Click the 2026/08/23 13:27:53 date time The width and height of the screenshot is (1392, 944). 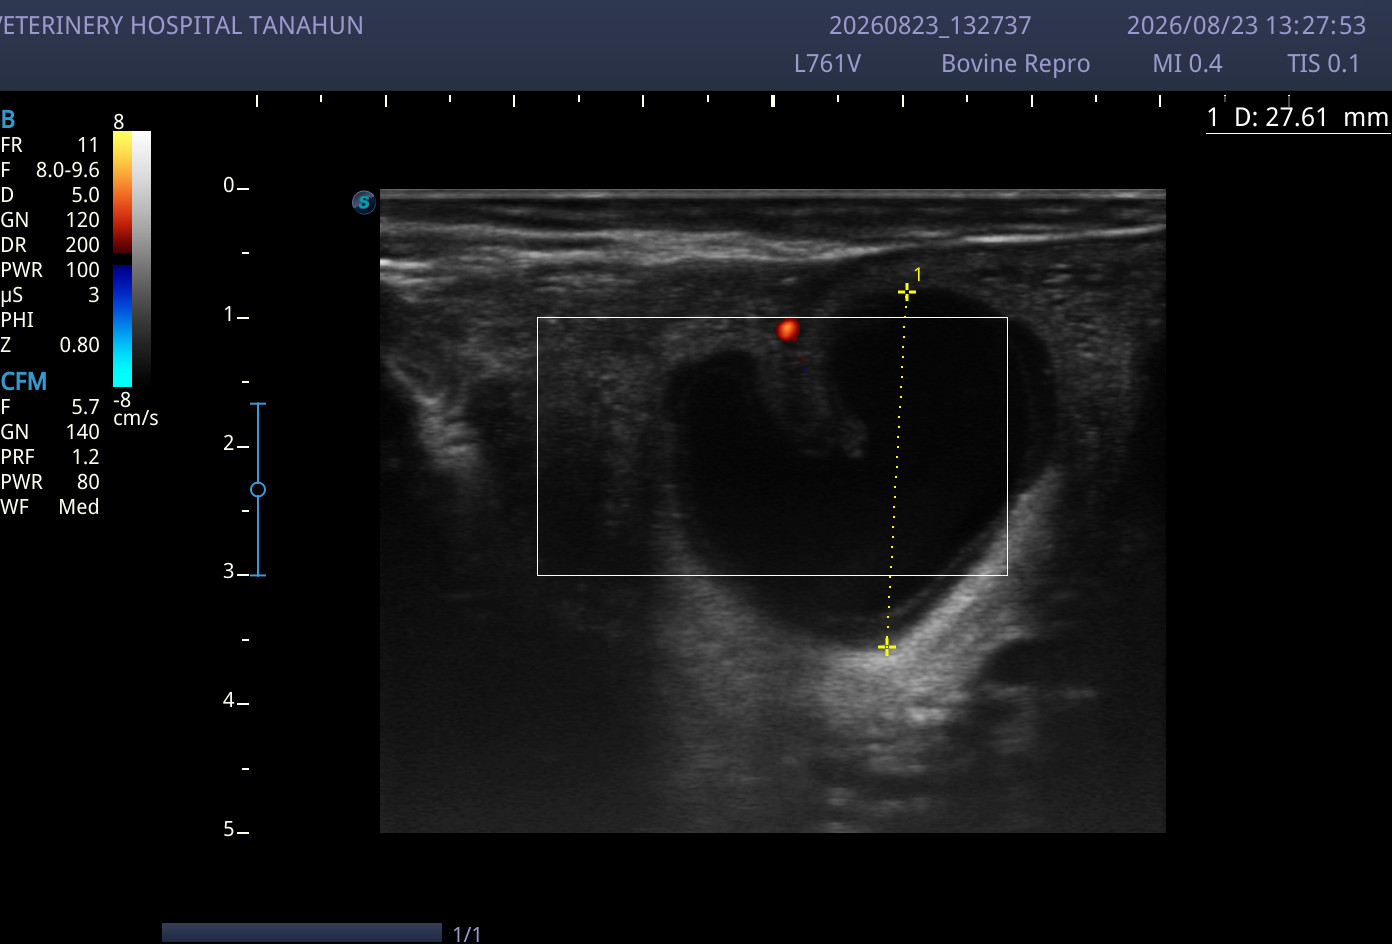pos(1246,25)
